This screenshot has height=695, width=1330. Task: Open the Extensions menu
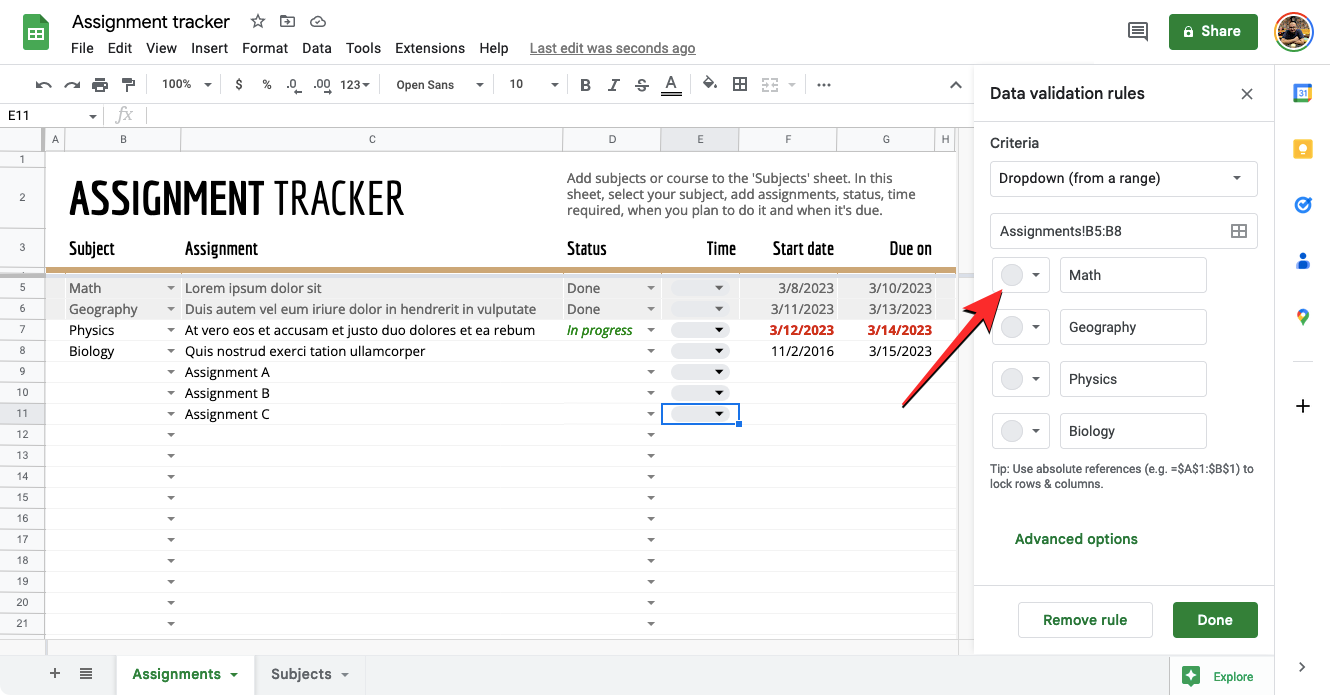429,48
